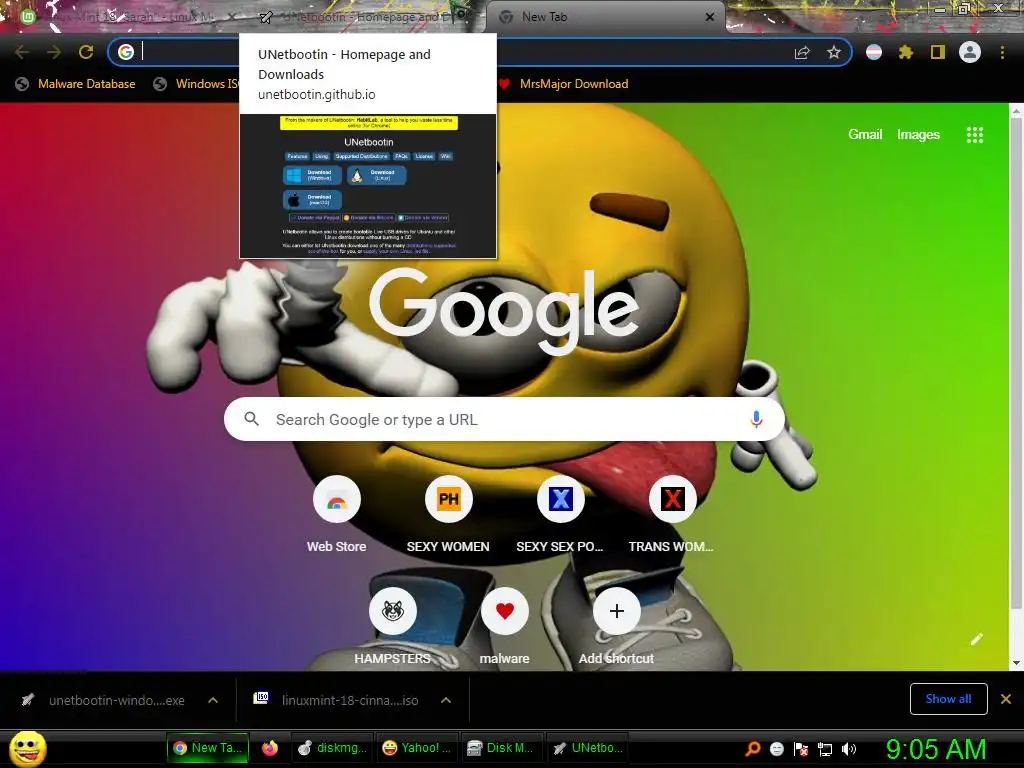The width and height of the screenshot is (1024, 768).
Task: Open the Extensions puzzle menu
Action: (x=905, y=52)
